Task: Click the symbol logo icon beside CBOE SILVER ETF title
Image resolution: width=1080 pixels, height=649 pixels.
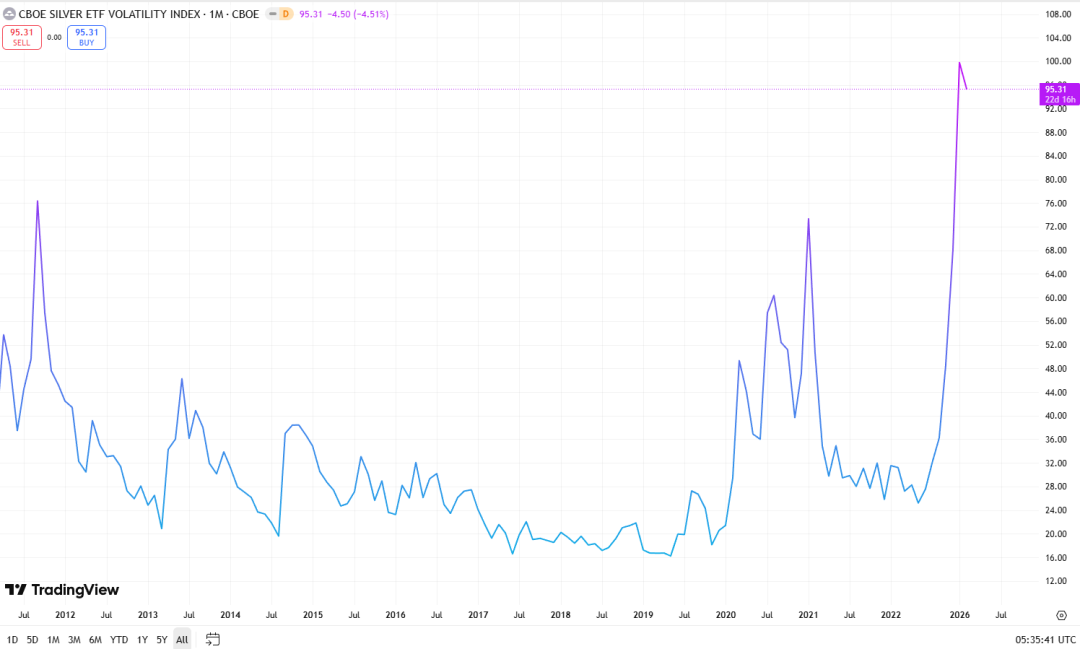Action: pos(9,14)
